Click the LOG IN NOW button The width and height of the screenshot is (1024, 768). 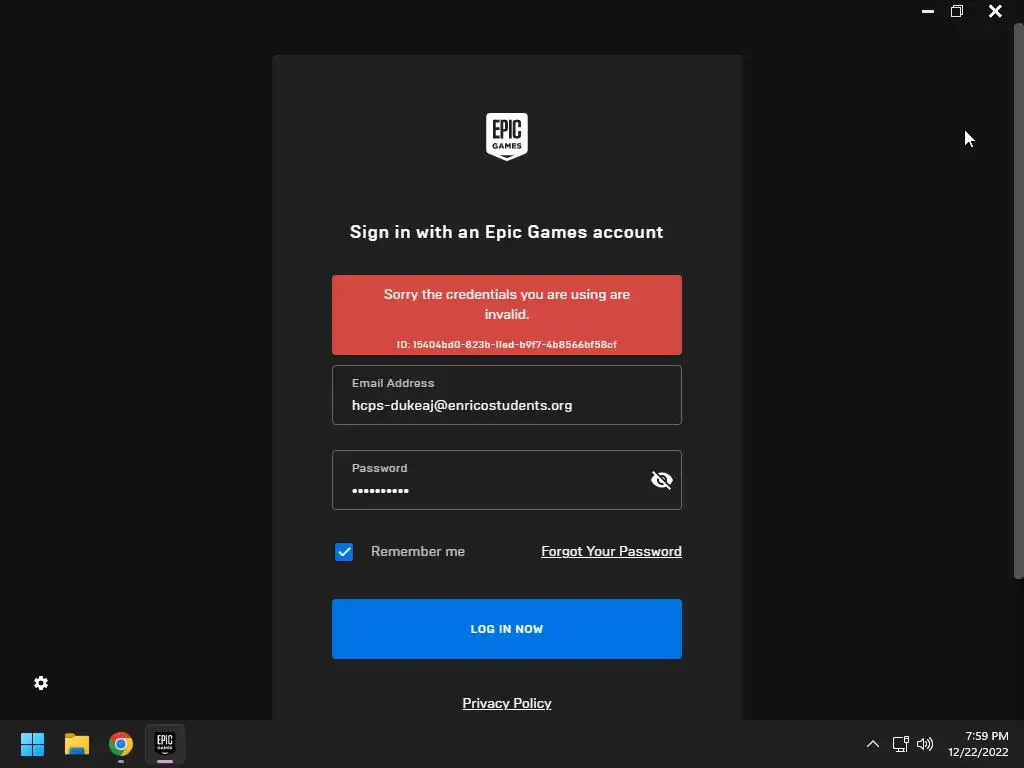(507, 629)
